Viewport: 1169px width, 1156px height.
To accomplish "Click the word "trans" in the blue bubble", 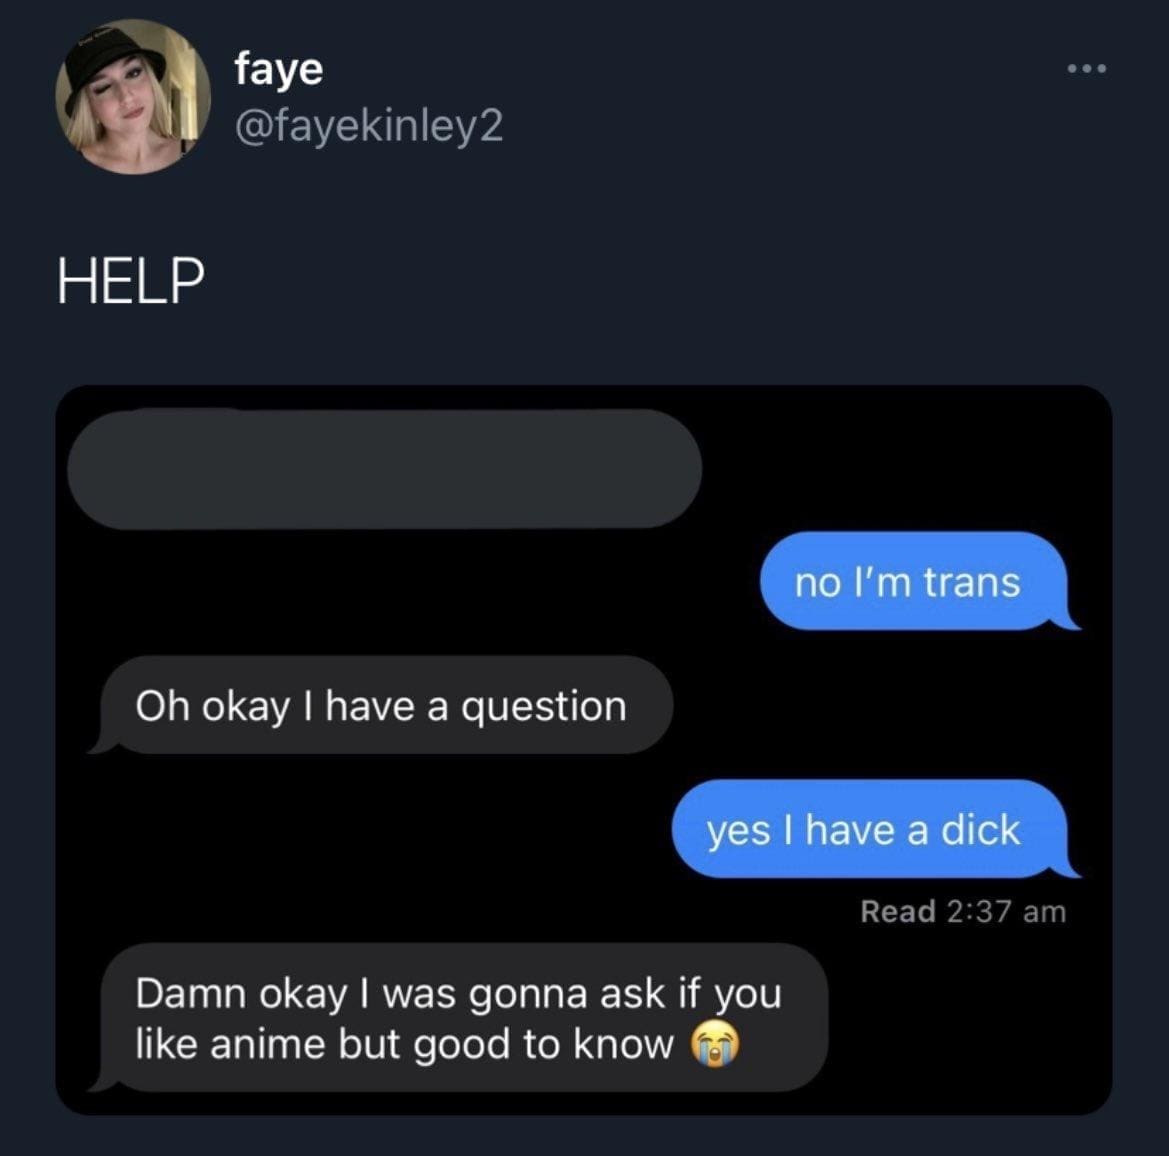I will tap(971, 582).
